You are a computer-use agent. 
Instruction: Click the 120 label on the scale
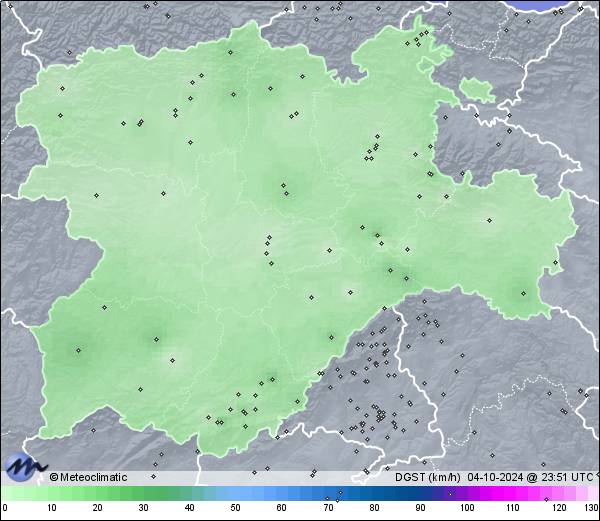(x=559, y=508)
